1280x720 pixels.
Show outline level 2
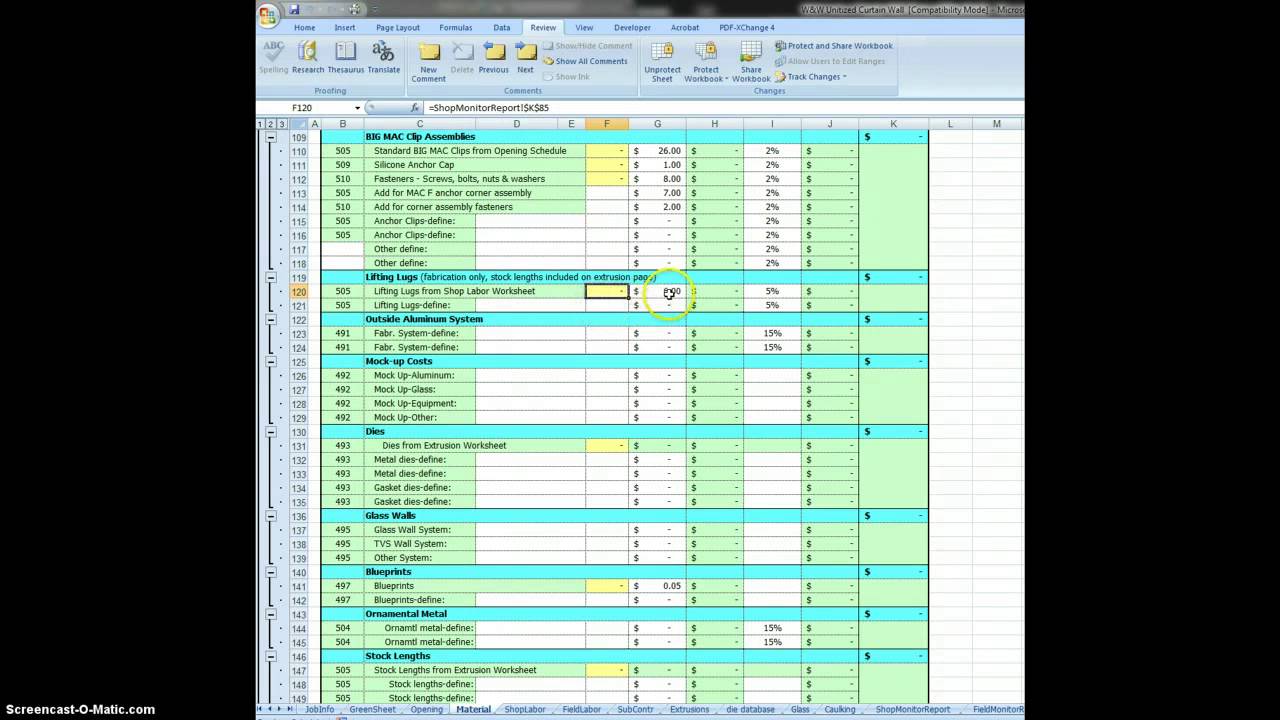(271, 124)
